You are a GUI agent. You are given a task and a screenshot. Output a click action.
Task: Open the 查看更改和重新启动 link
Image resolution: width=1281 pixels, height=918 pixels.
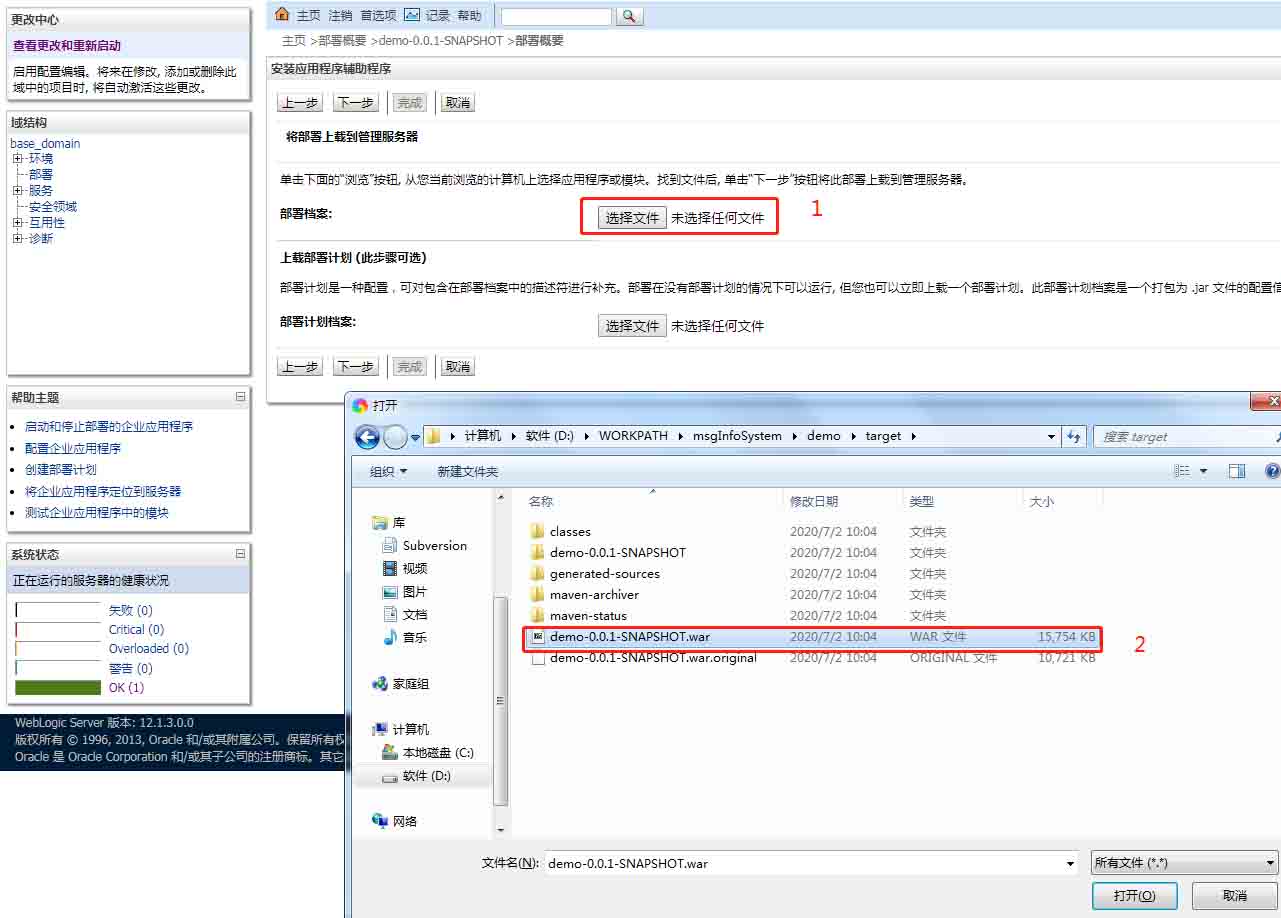[x=67, y=46]
